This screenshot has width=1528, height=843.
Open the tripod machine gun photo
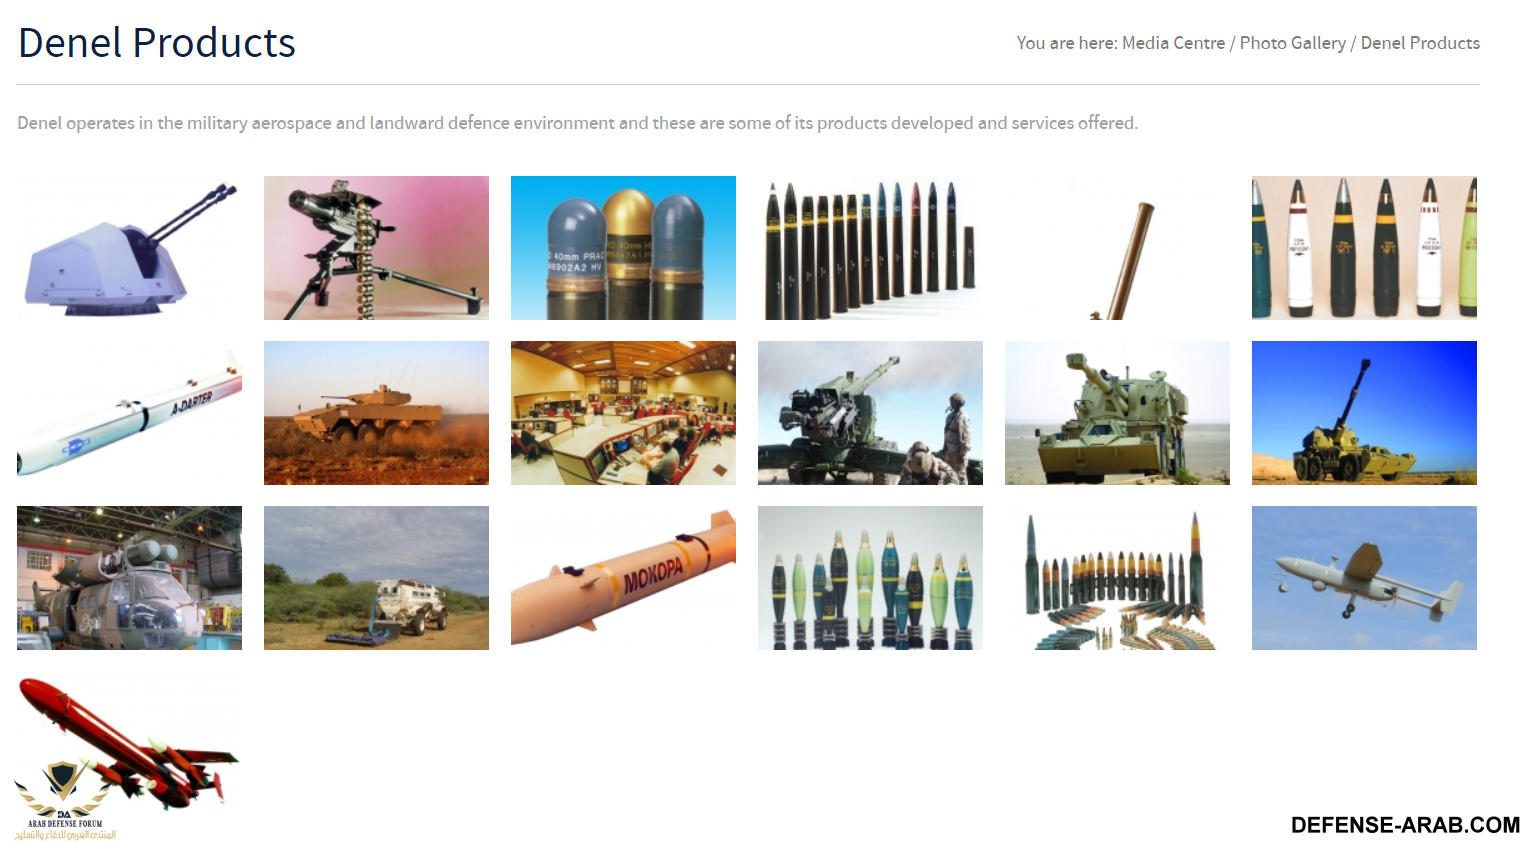pos(376,248)
